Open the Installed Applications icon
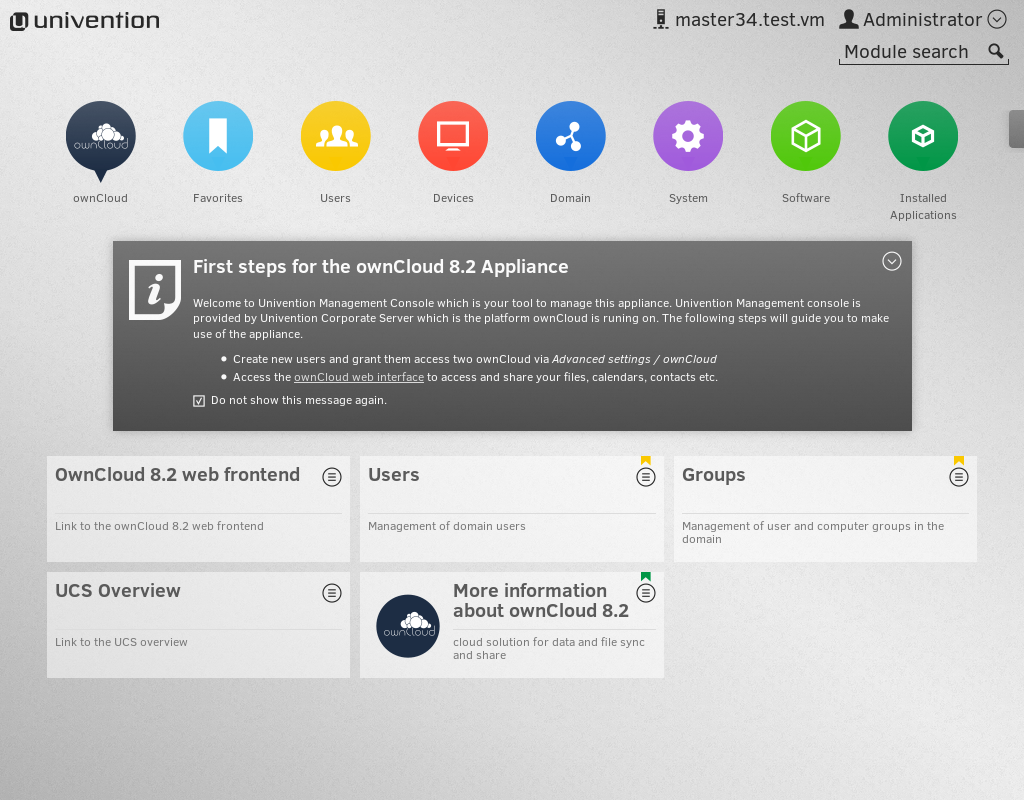Image resolution: width=1024 pixels, height=800 pixels. (x=923, y=136)
